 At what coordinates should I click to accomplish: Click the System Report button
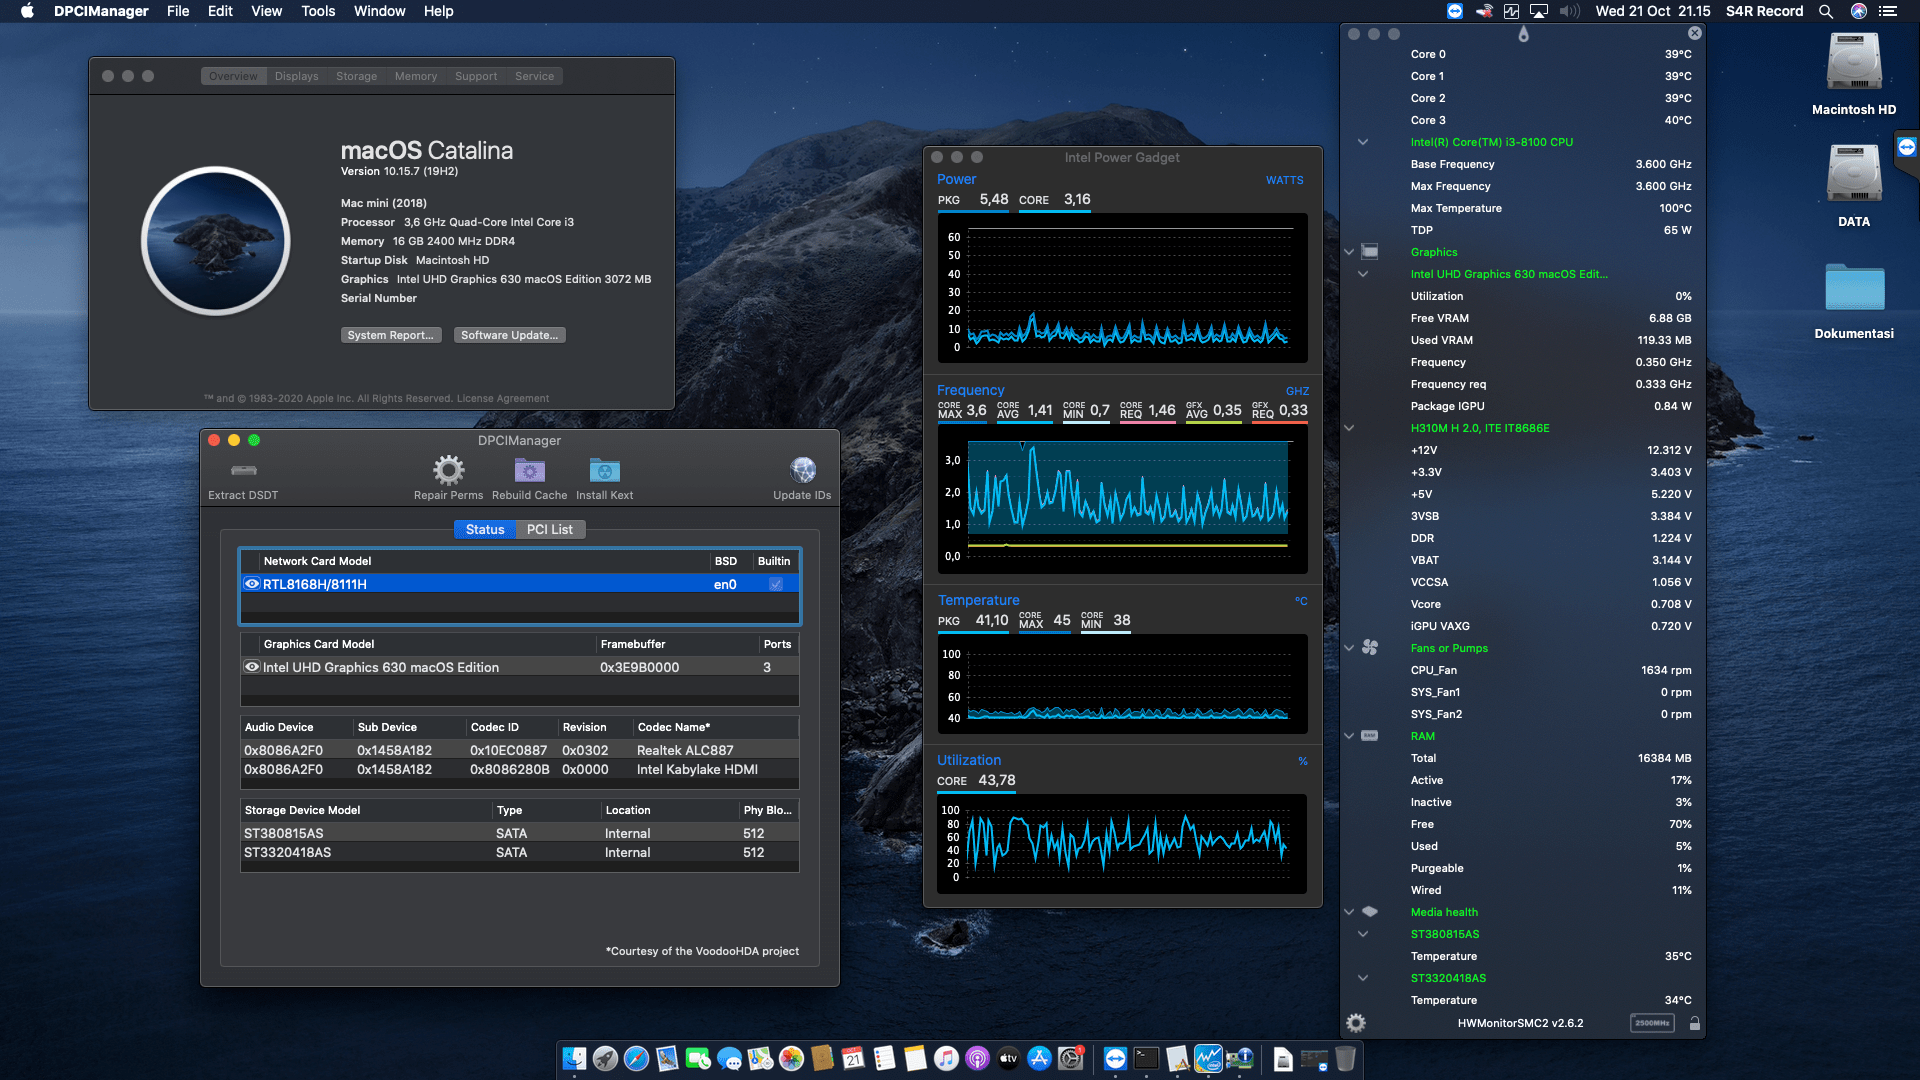point(391,335)
